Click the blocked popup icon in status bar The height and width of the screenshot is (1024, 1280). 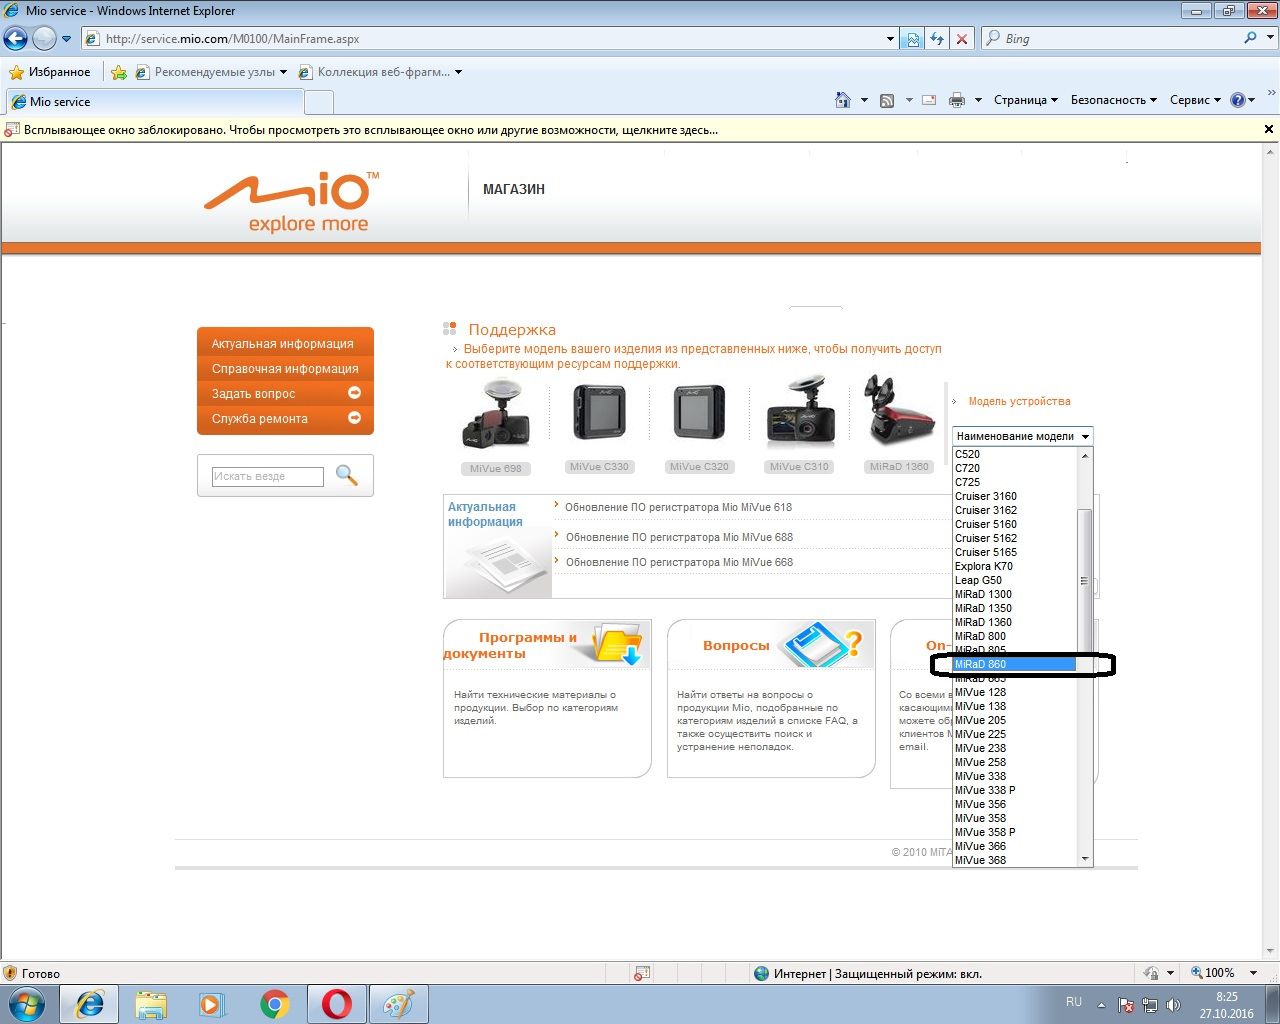click(642, 973)
